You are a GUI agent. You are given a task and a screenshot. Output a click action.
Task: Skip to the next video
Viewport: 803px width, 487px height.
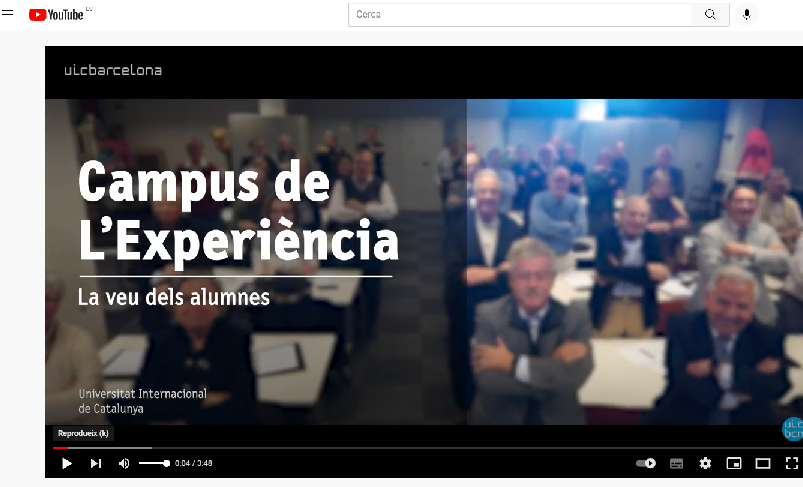pos(96,463)
